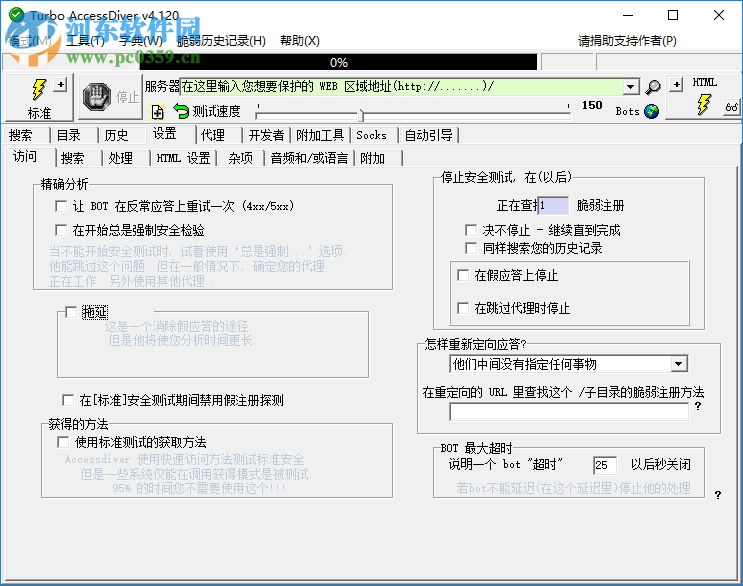
Task: Open the HTML 设置 sub-tab
Action: (x=183, y=158)
